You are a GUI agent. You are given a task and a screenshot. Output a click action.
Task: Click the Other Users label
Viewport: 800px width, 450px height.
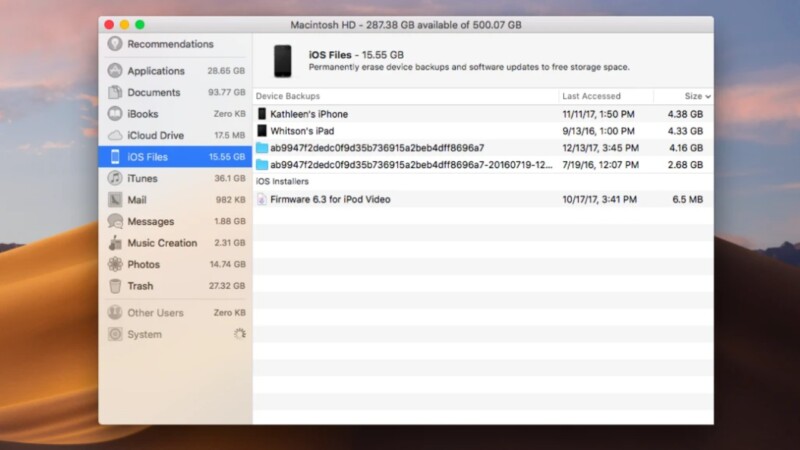click(x=155, y=313)
